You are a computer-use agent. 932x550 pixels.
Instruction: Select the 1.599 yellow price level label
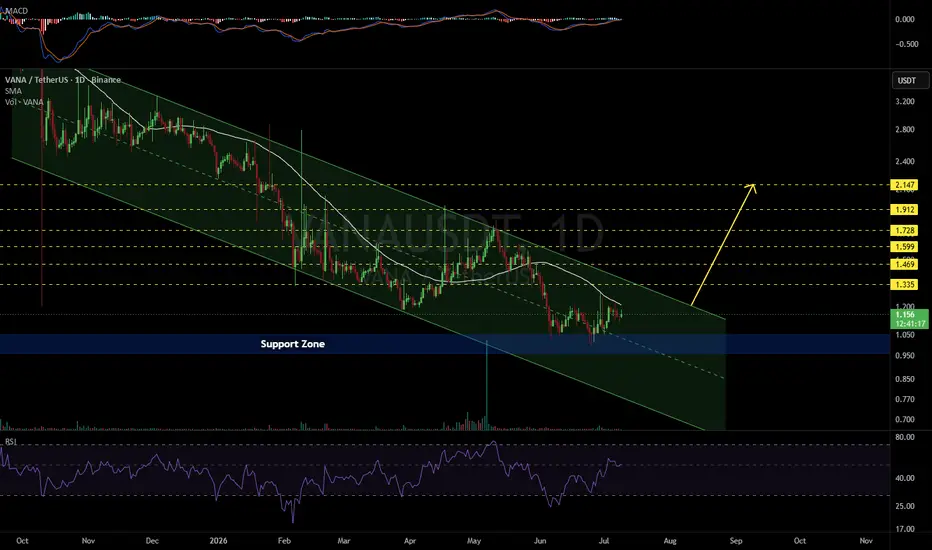click(903, 247)
